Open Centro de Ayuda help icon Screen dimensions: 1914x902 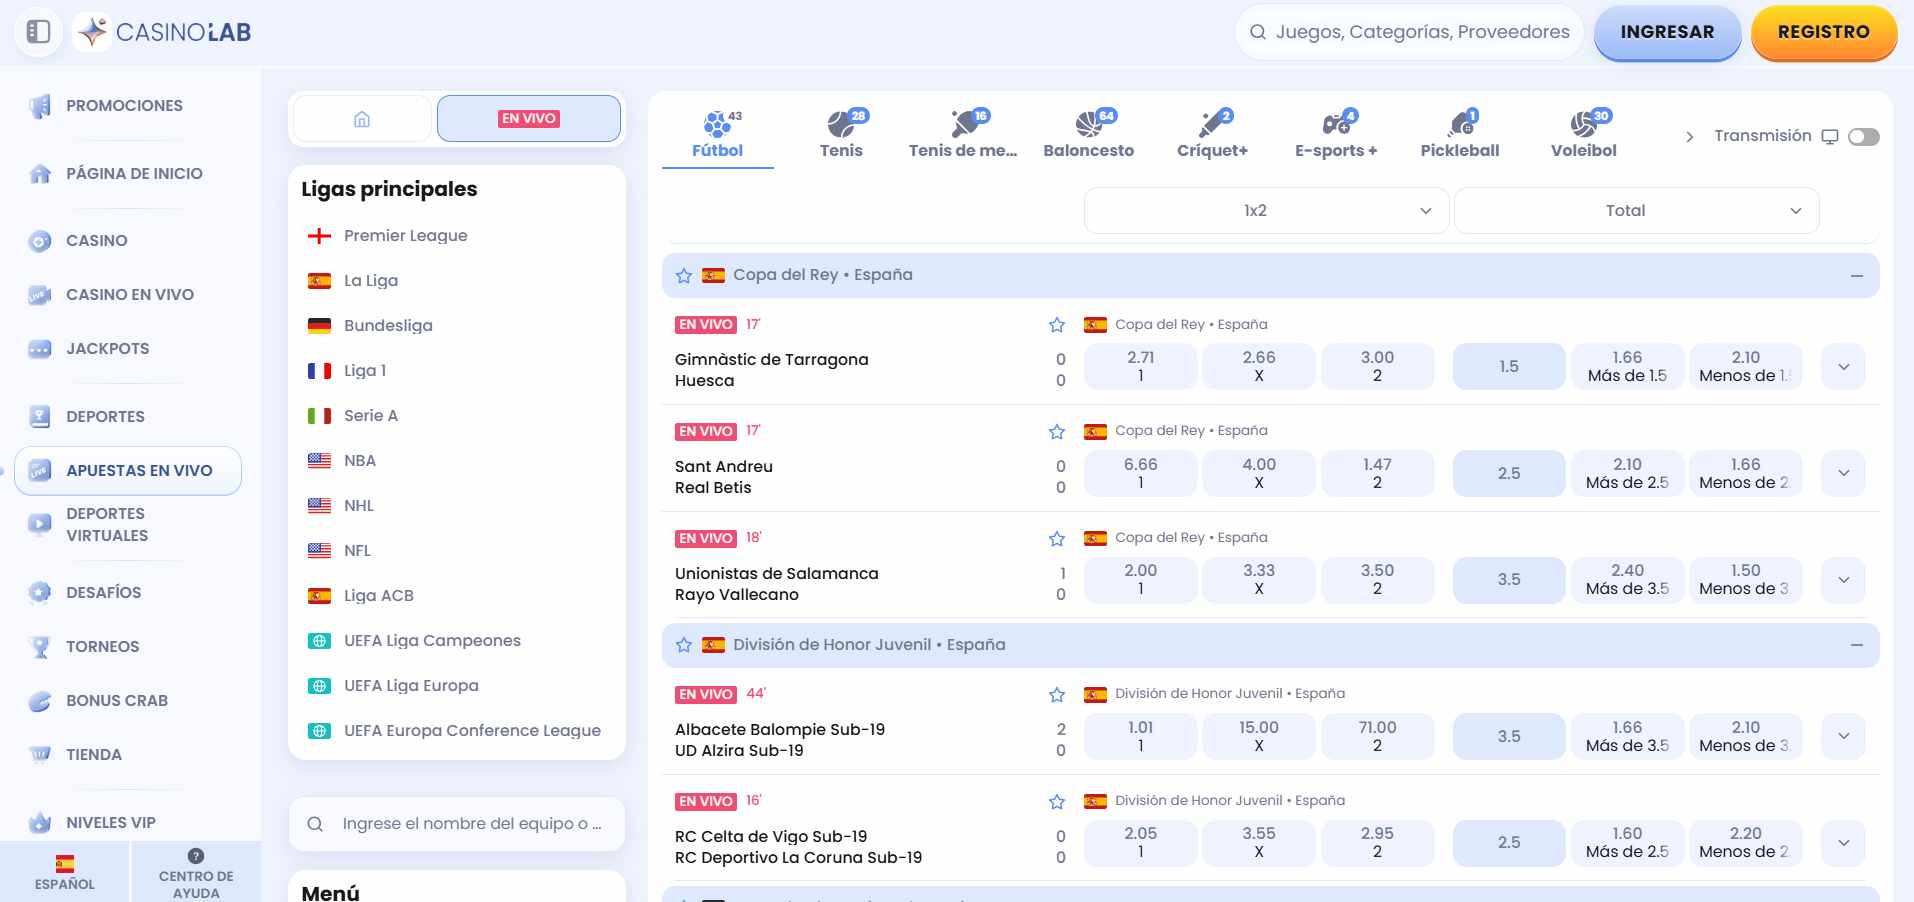[x=196, y=856]
